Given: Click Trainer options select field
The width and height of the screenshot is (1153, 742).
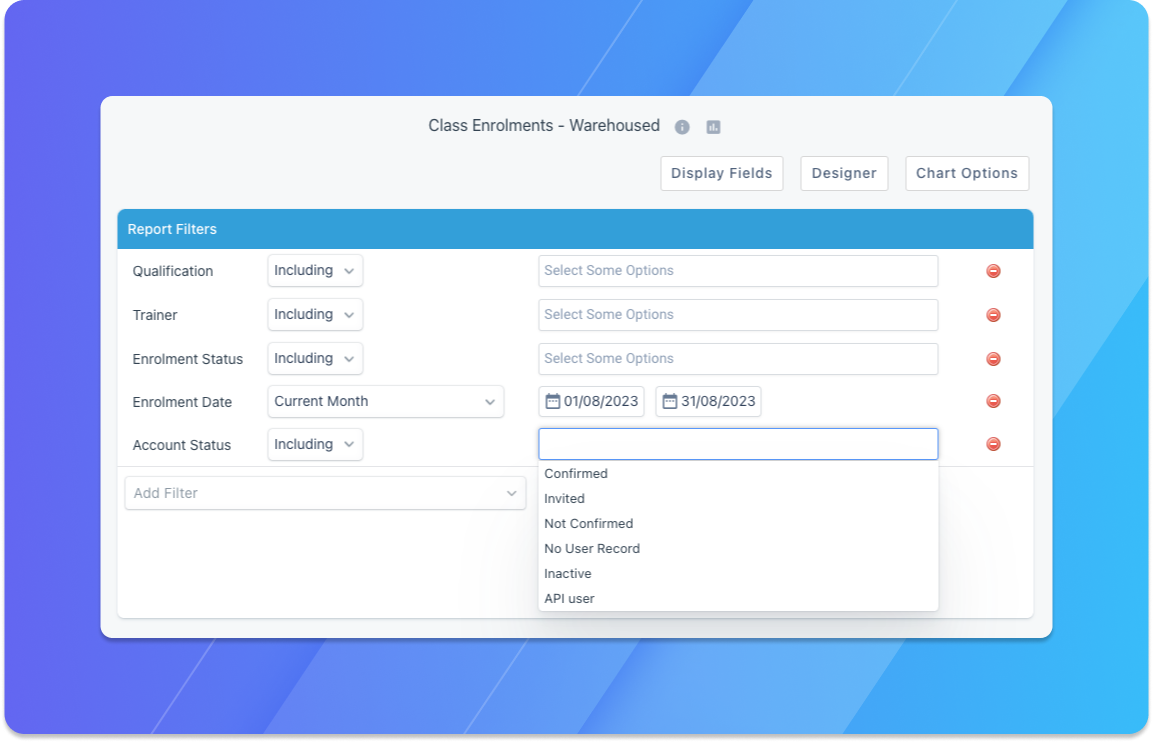Looking at the screenshot, I should pyautogui.click(x=738, y=315).
